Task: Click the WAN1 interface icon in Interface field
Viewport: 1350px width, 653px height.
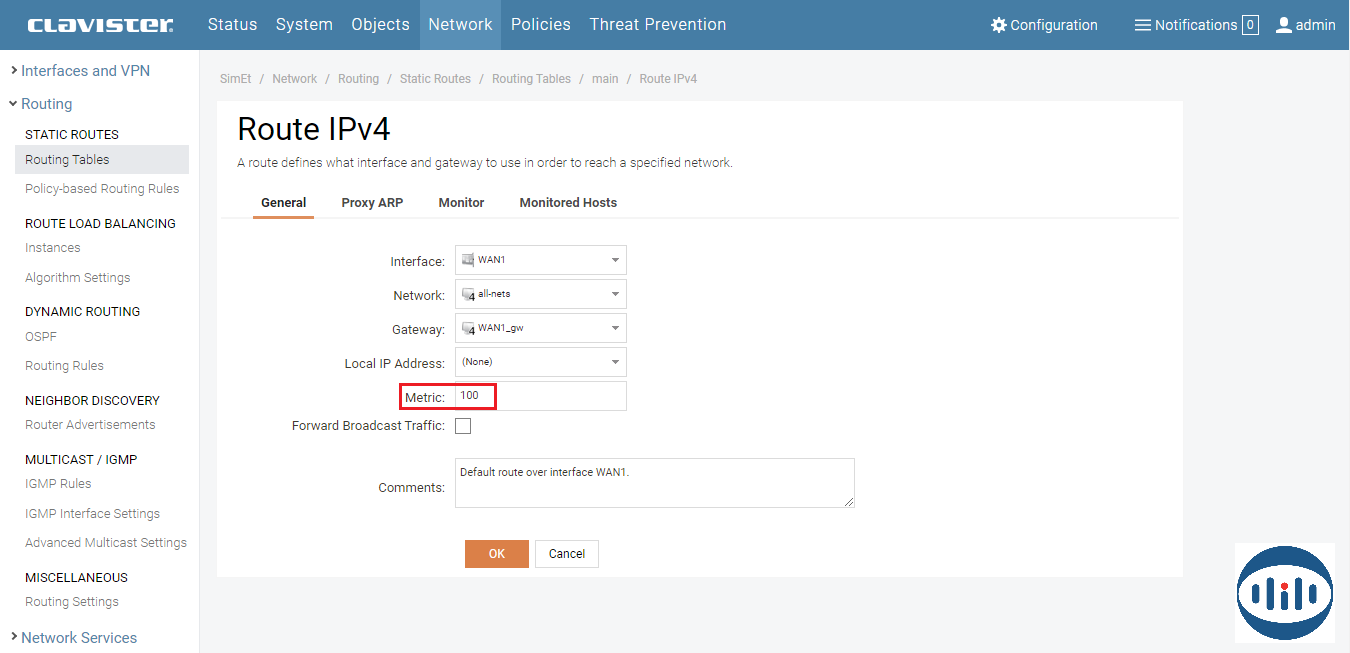Action: (x=467, y=260)
